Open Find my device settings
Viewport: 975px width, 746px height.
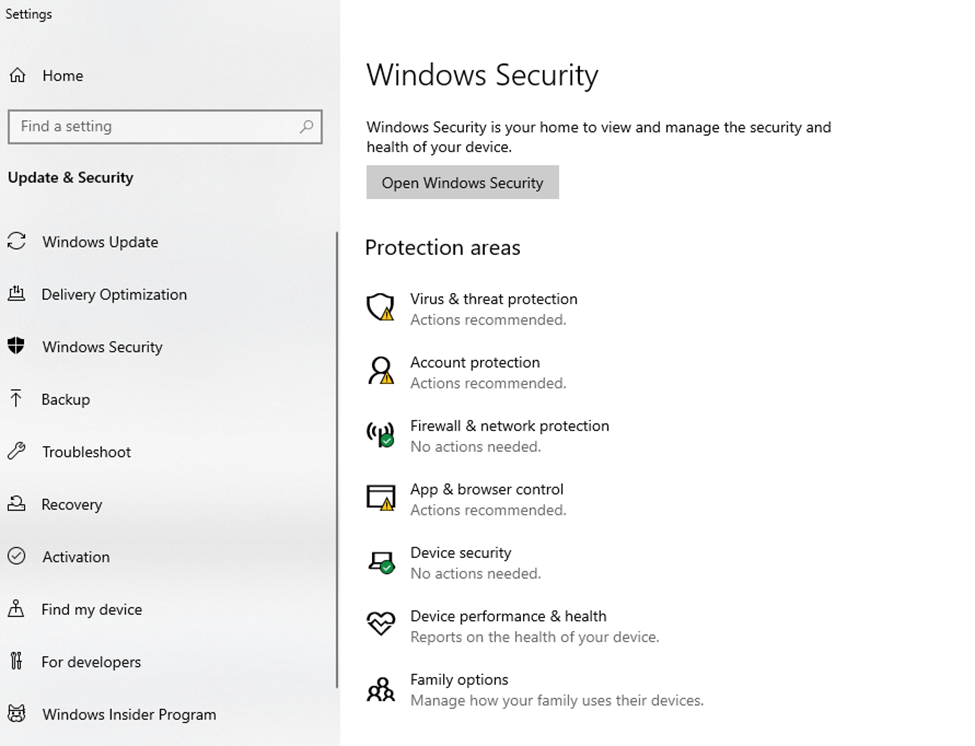tap(92, 610)
